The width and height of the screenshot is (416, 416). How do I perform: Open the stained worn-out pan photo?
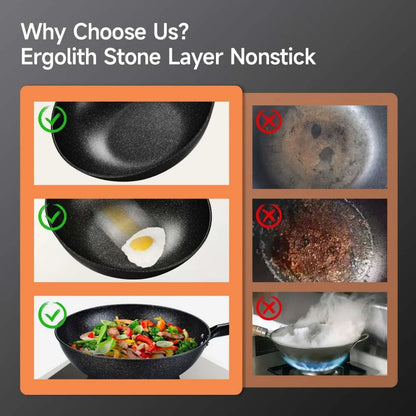tap(320, 147)
